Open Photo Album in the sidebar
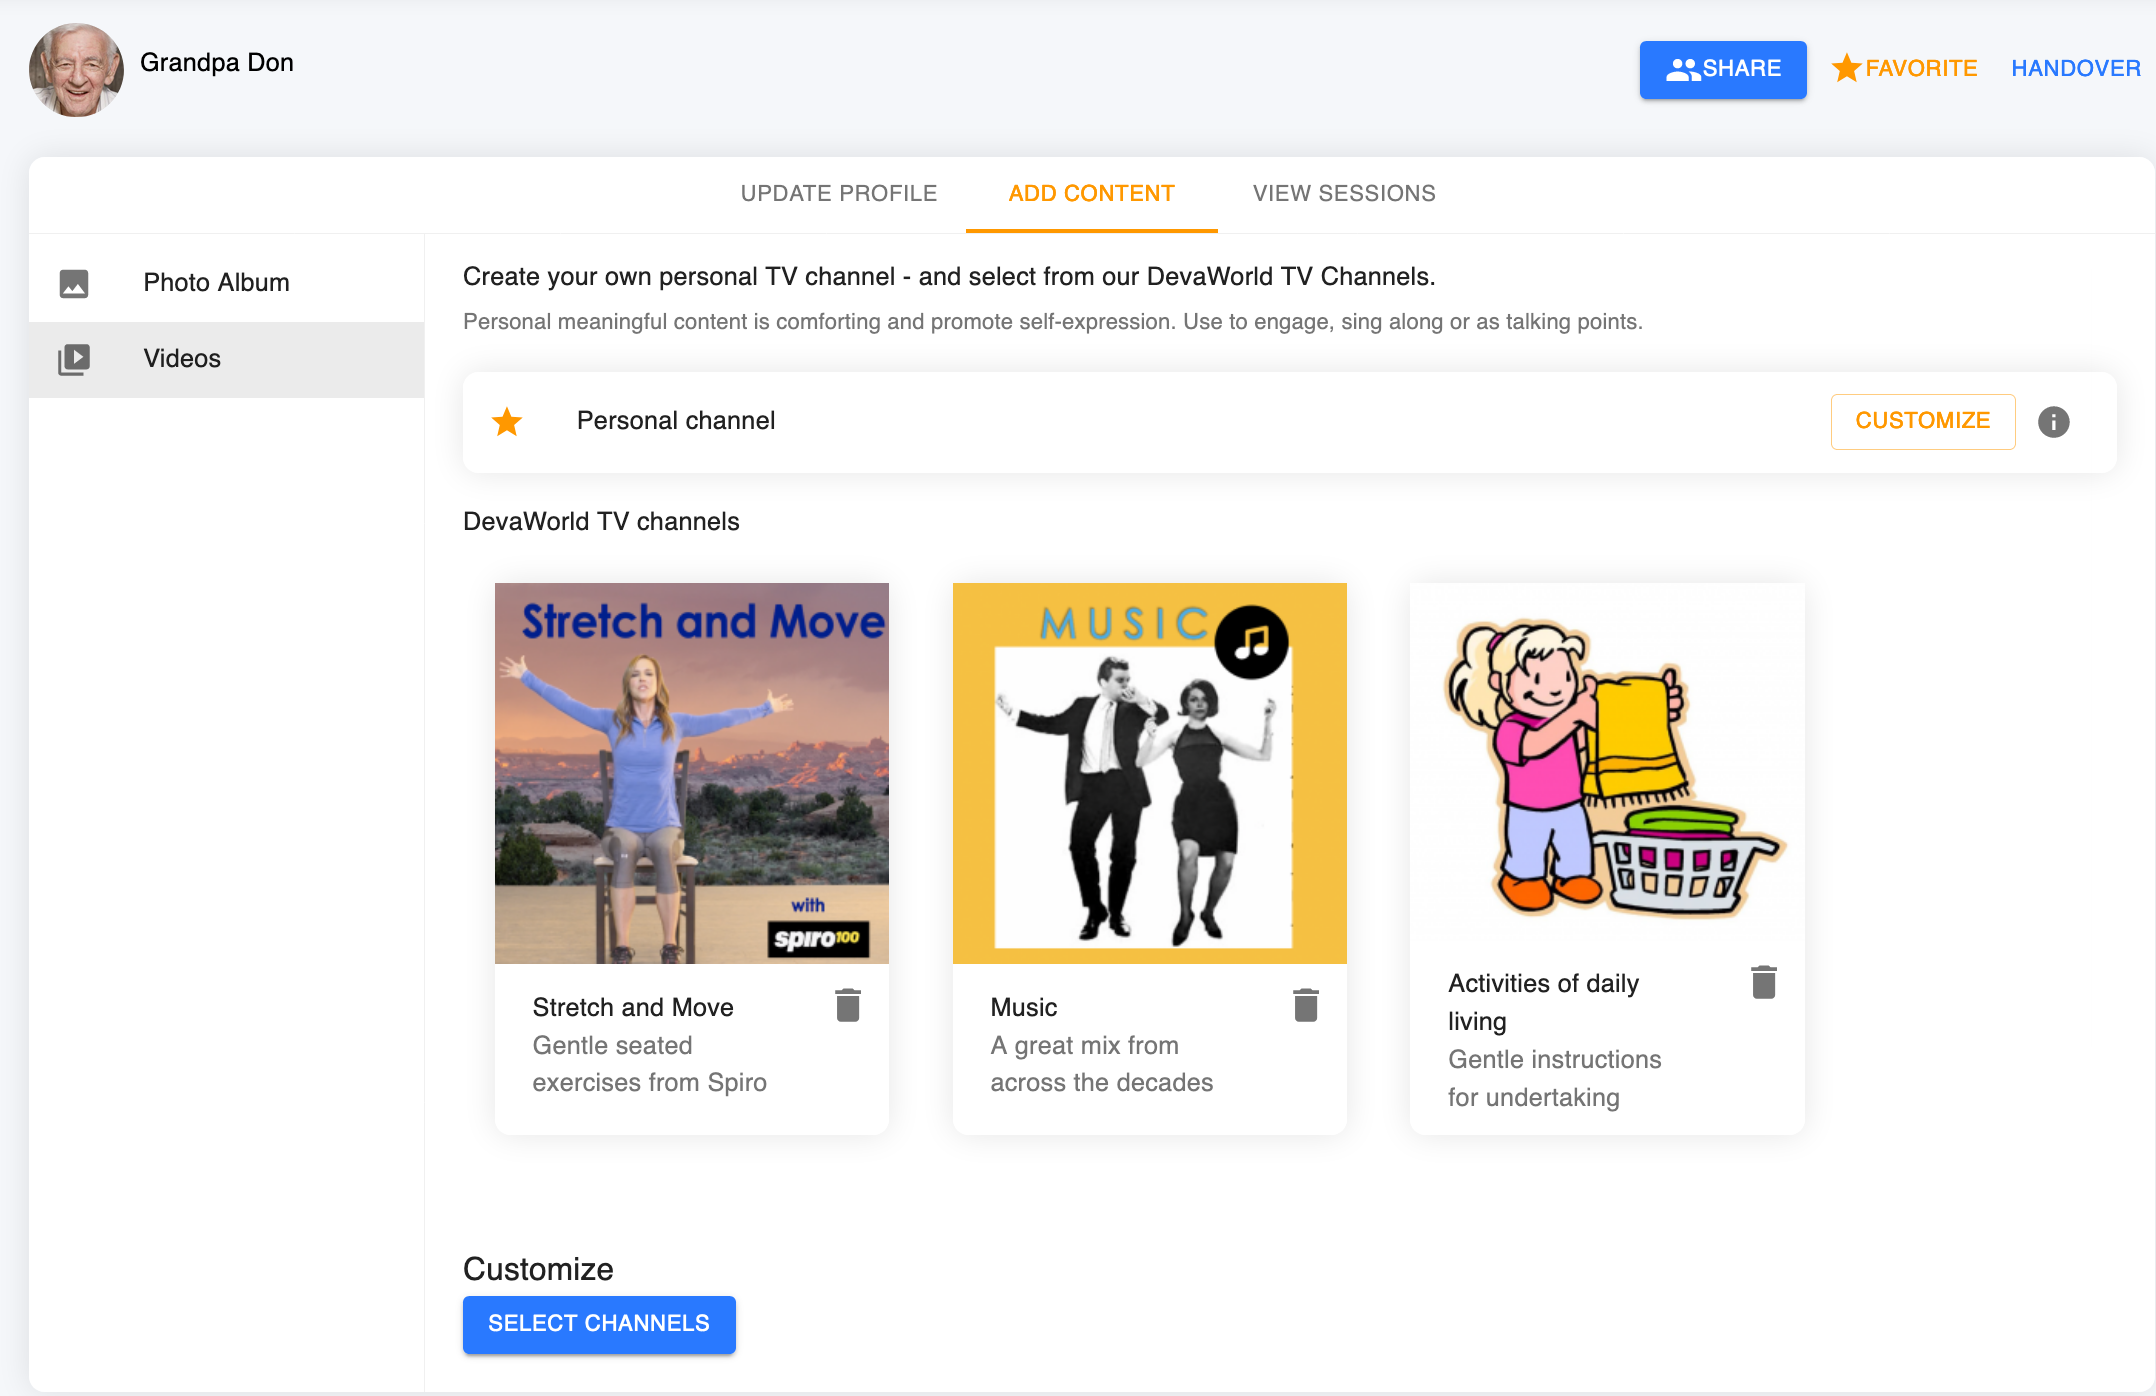 227,283
